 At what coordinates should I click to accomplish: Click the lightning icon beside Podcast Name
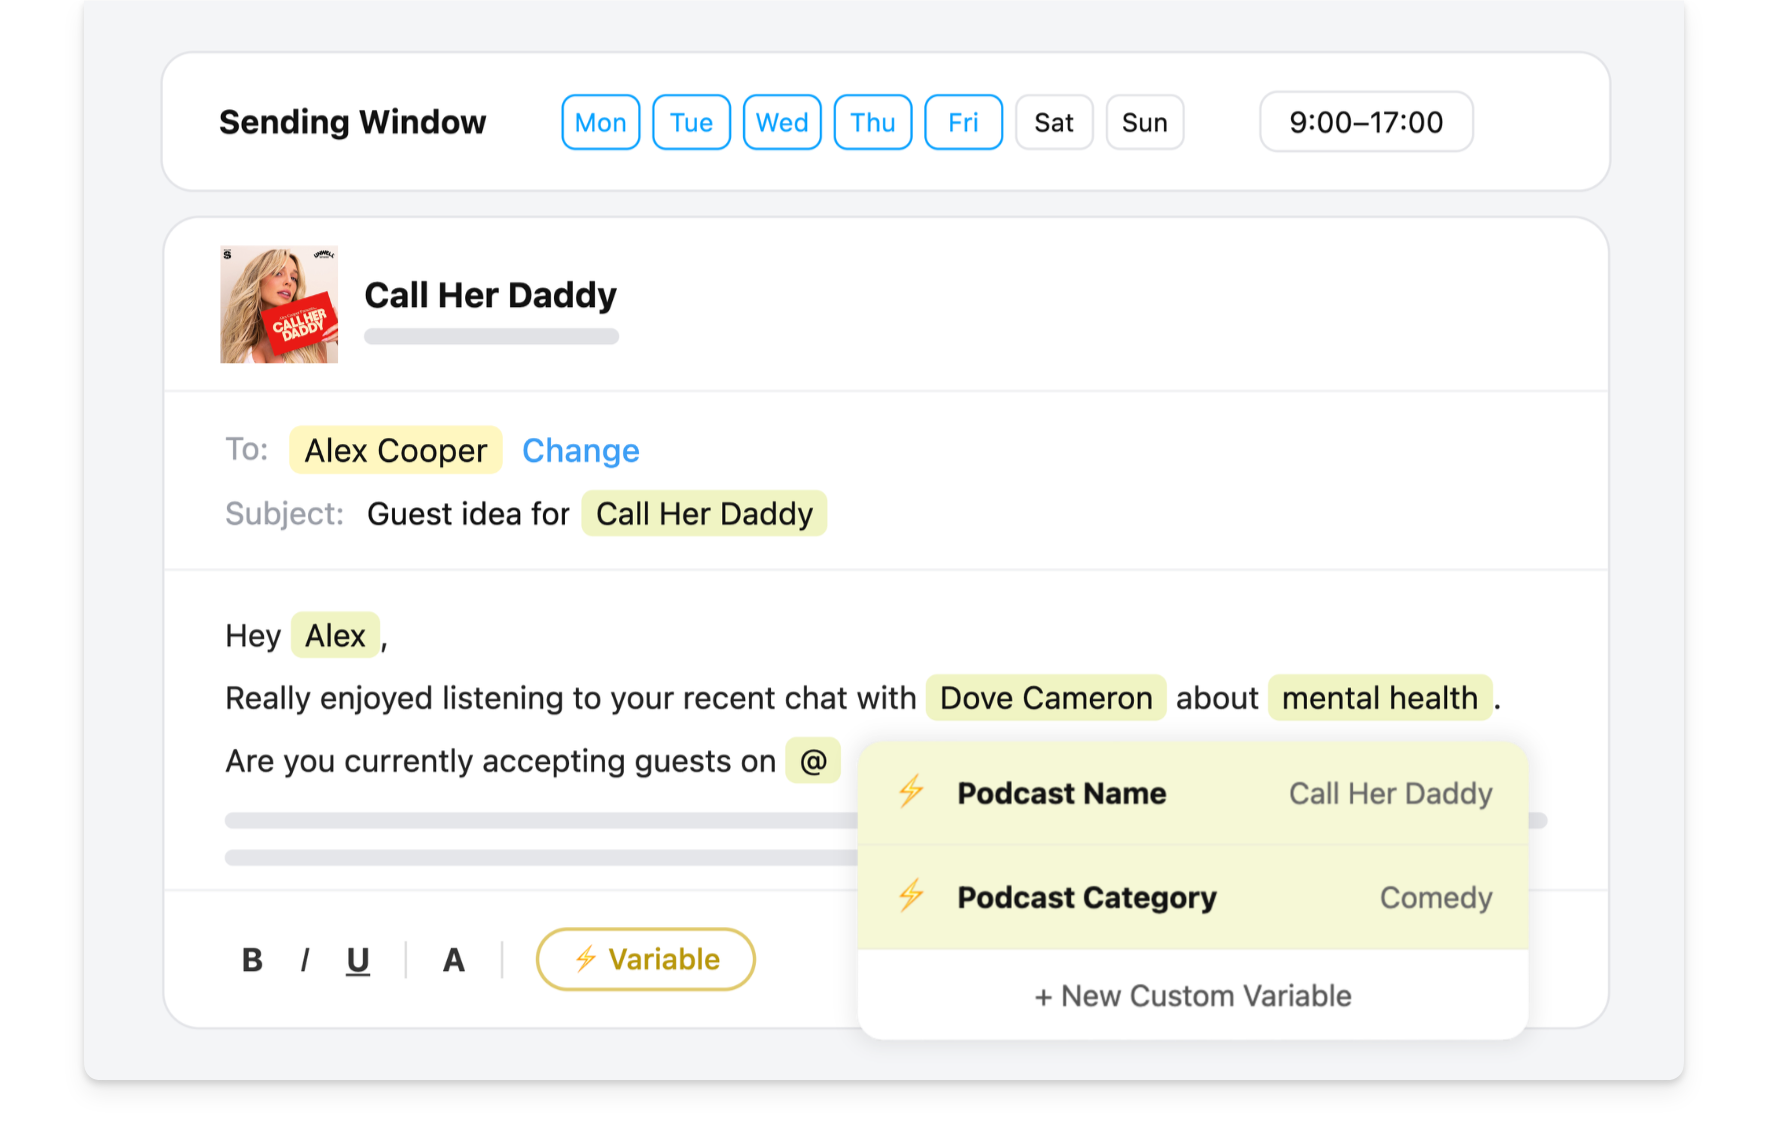[x=911, y=792]
